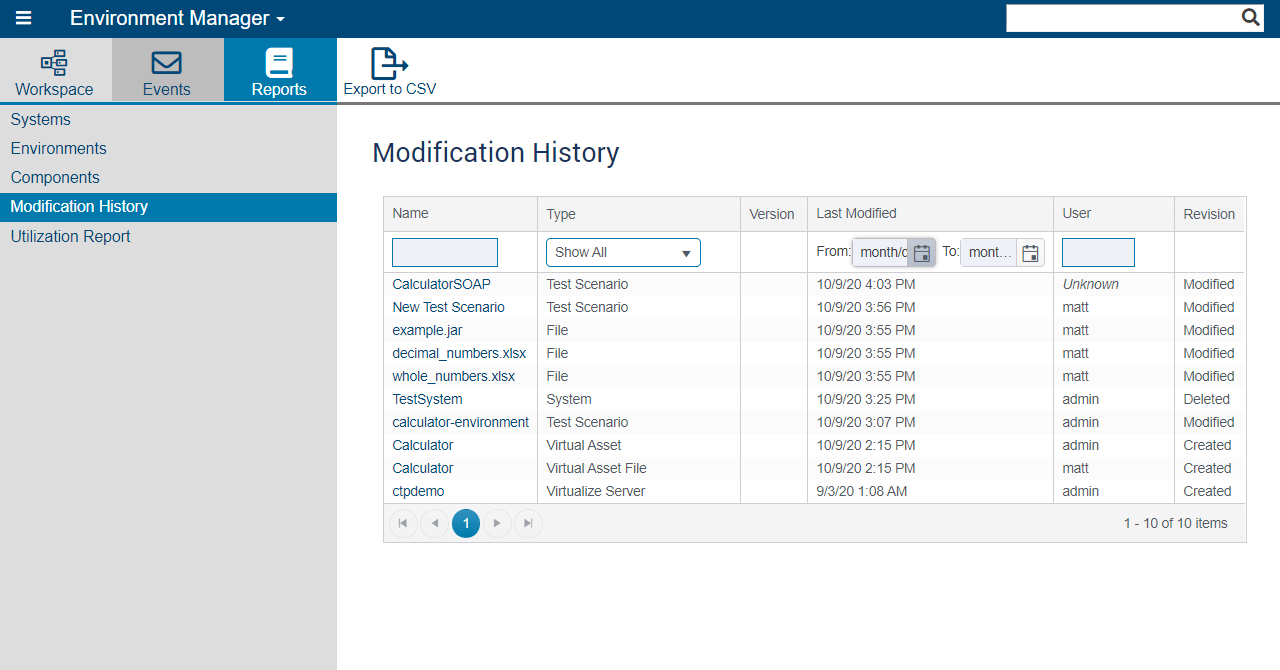Viewport: 1280px width, 670px height.
Task: Open the whole_numbers.xlsx entry
Action: pyautogui.click(x=453, y=376)
